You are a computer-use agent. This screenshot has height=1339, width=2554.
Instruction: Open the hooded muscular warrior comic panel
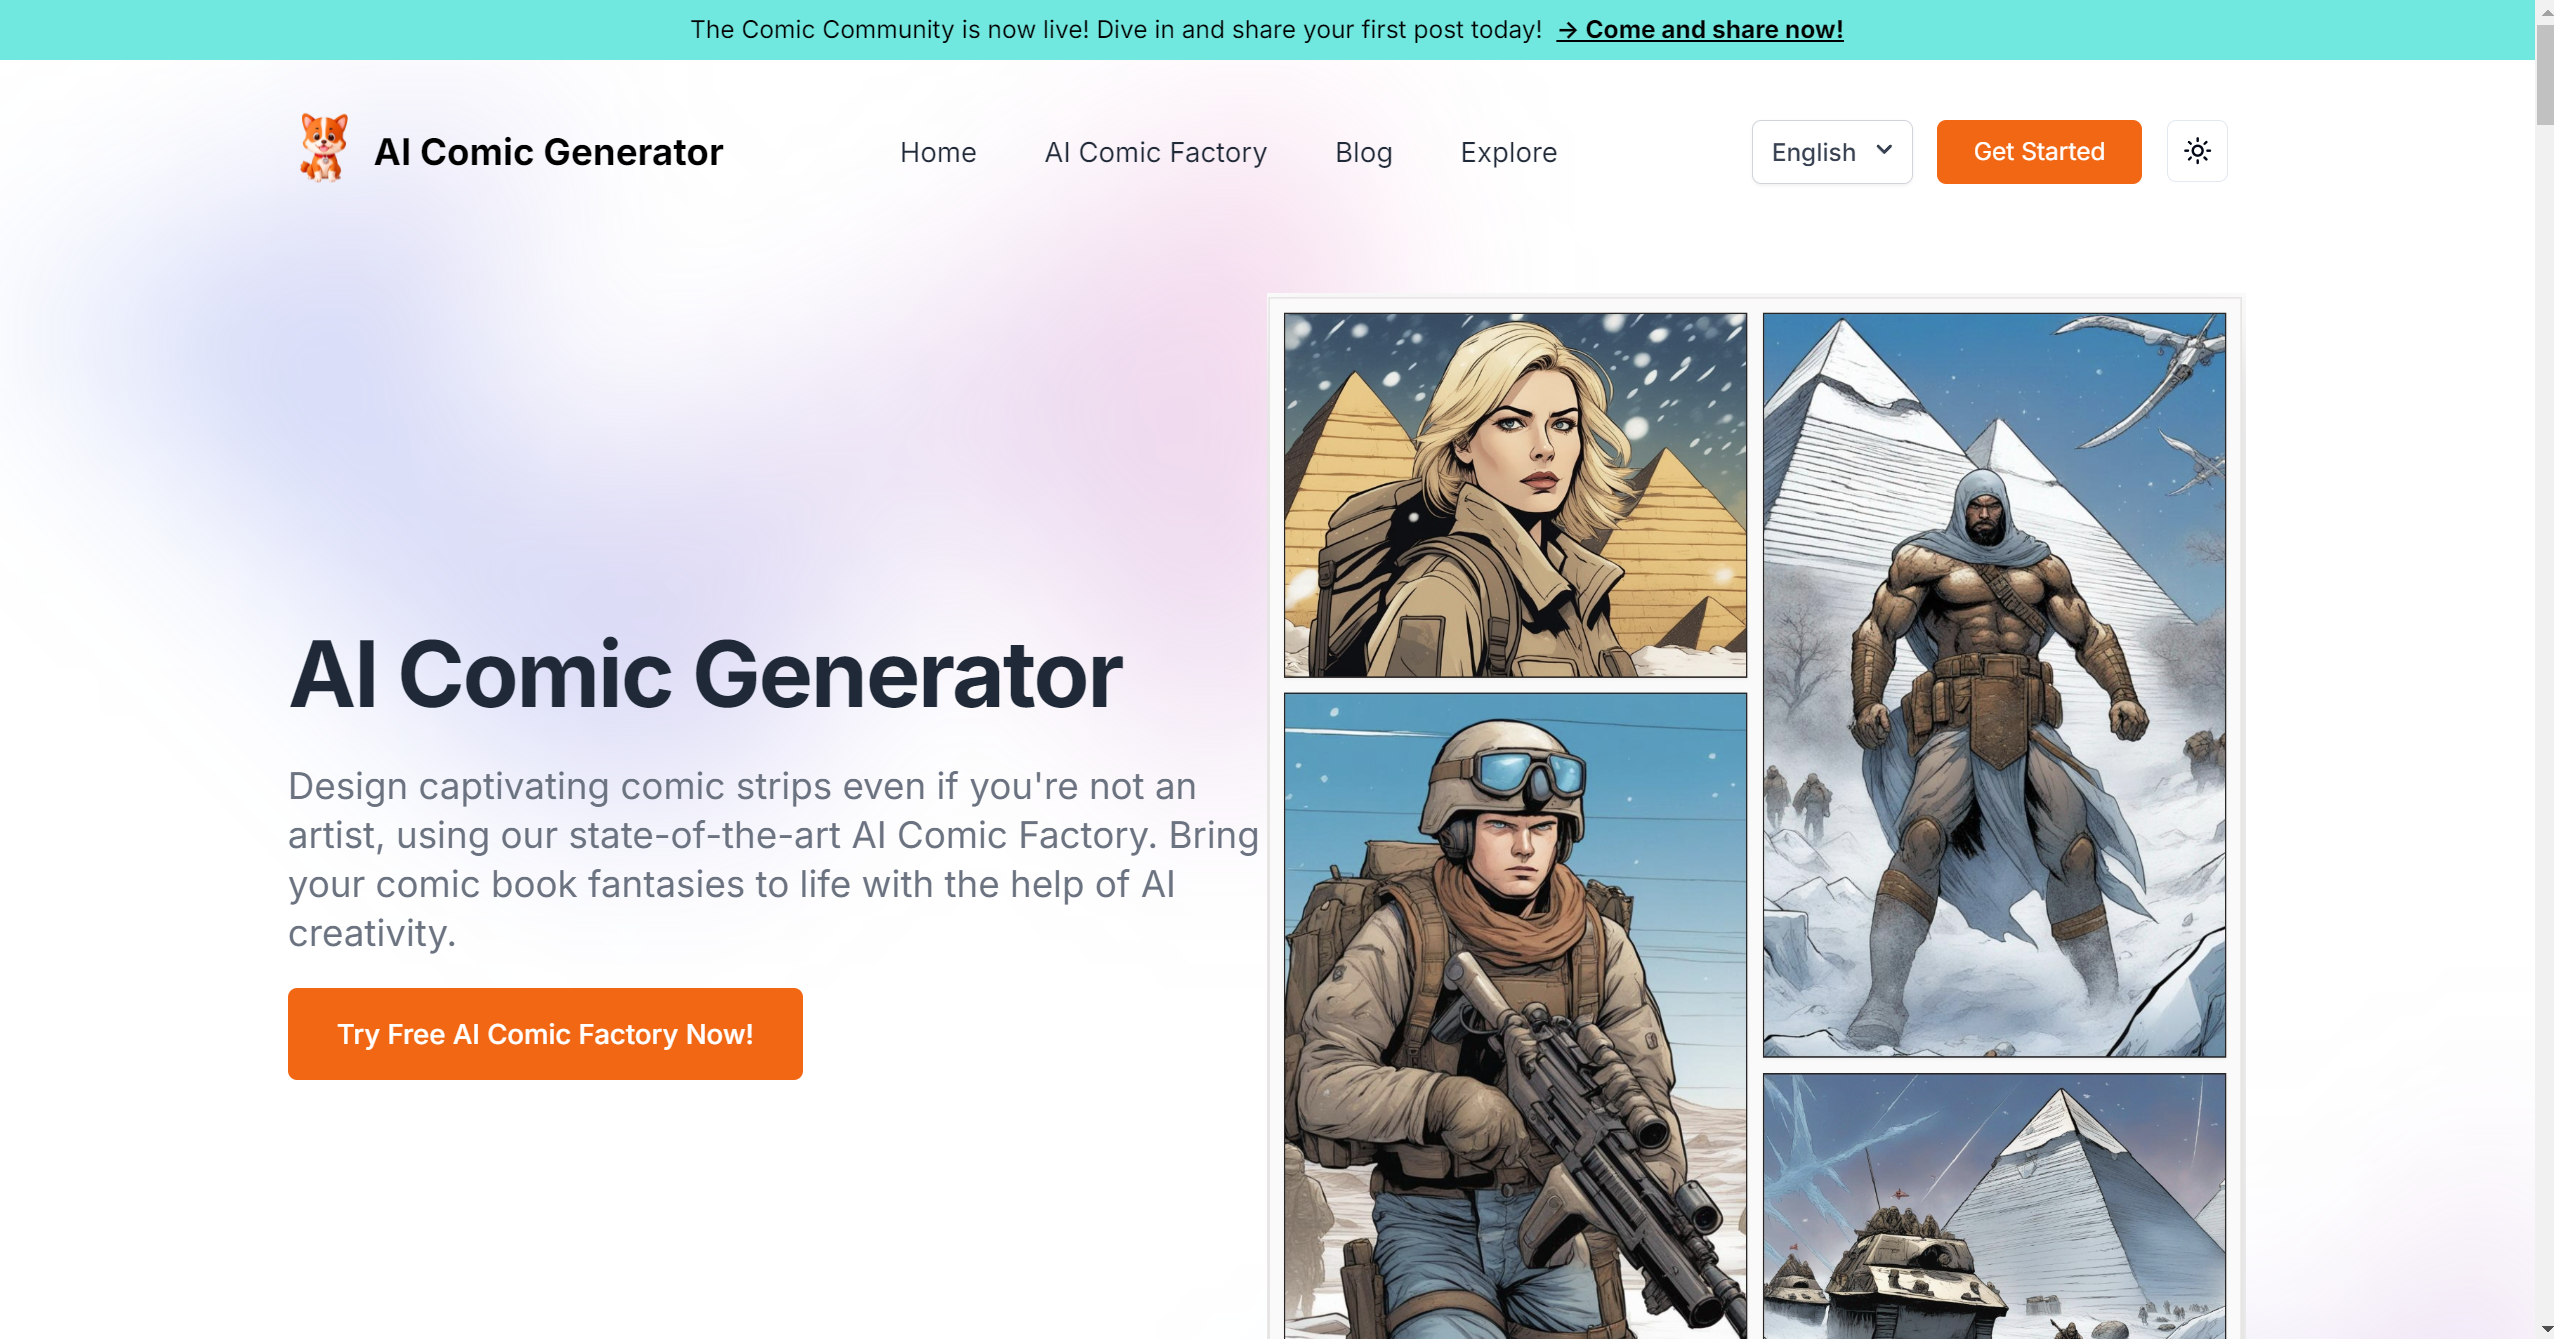tap(1994, 684)
